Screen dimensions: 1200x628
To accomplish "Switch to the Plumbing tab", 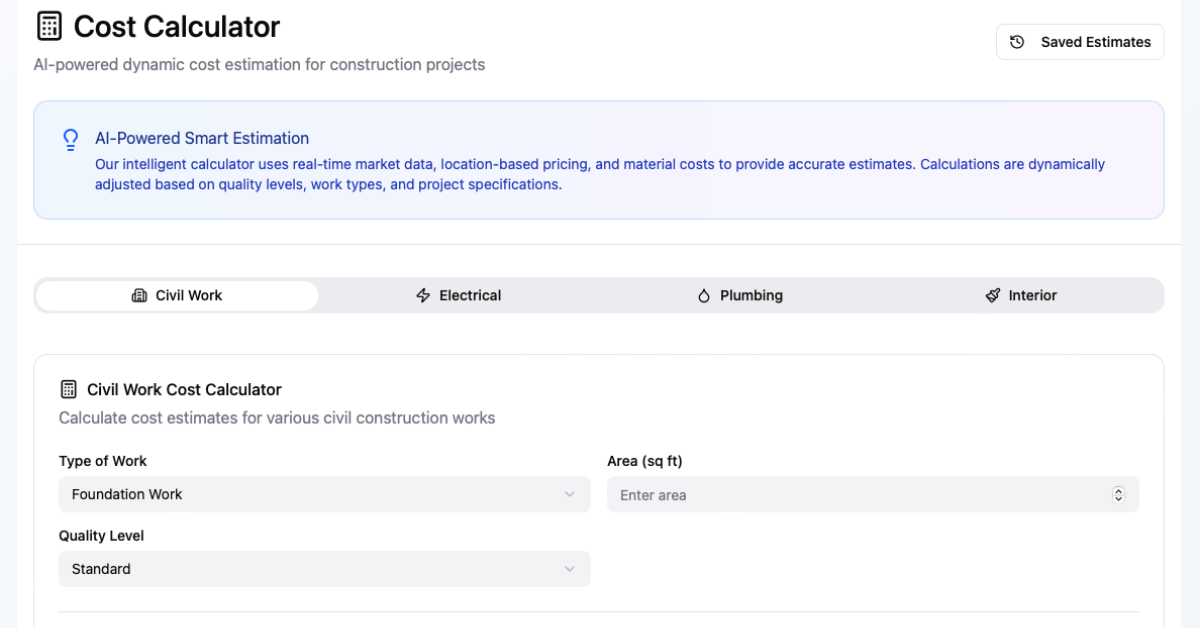I will (740, 295).
